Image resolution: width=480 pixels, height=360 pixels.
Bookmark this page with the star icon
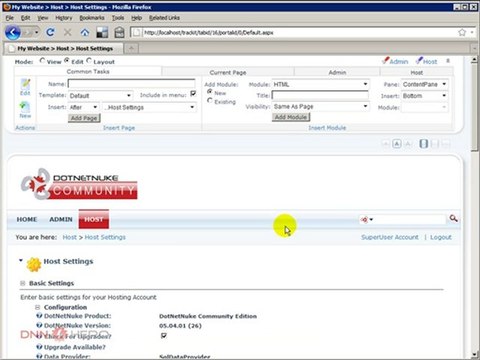click(x=462, y=32)
